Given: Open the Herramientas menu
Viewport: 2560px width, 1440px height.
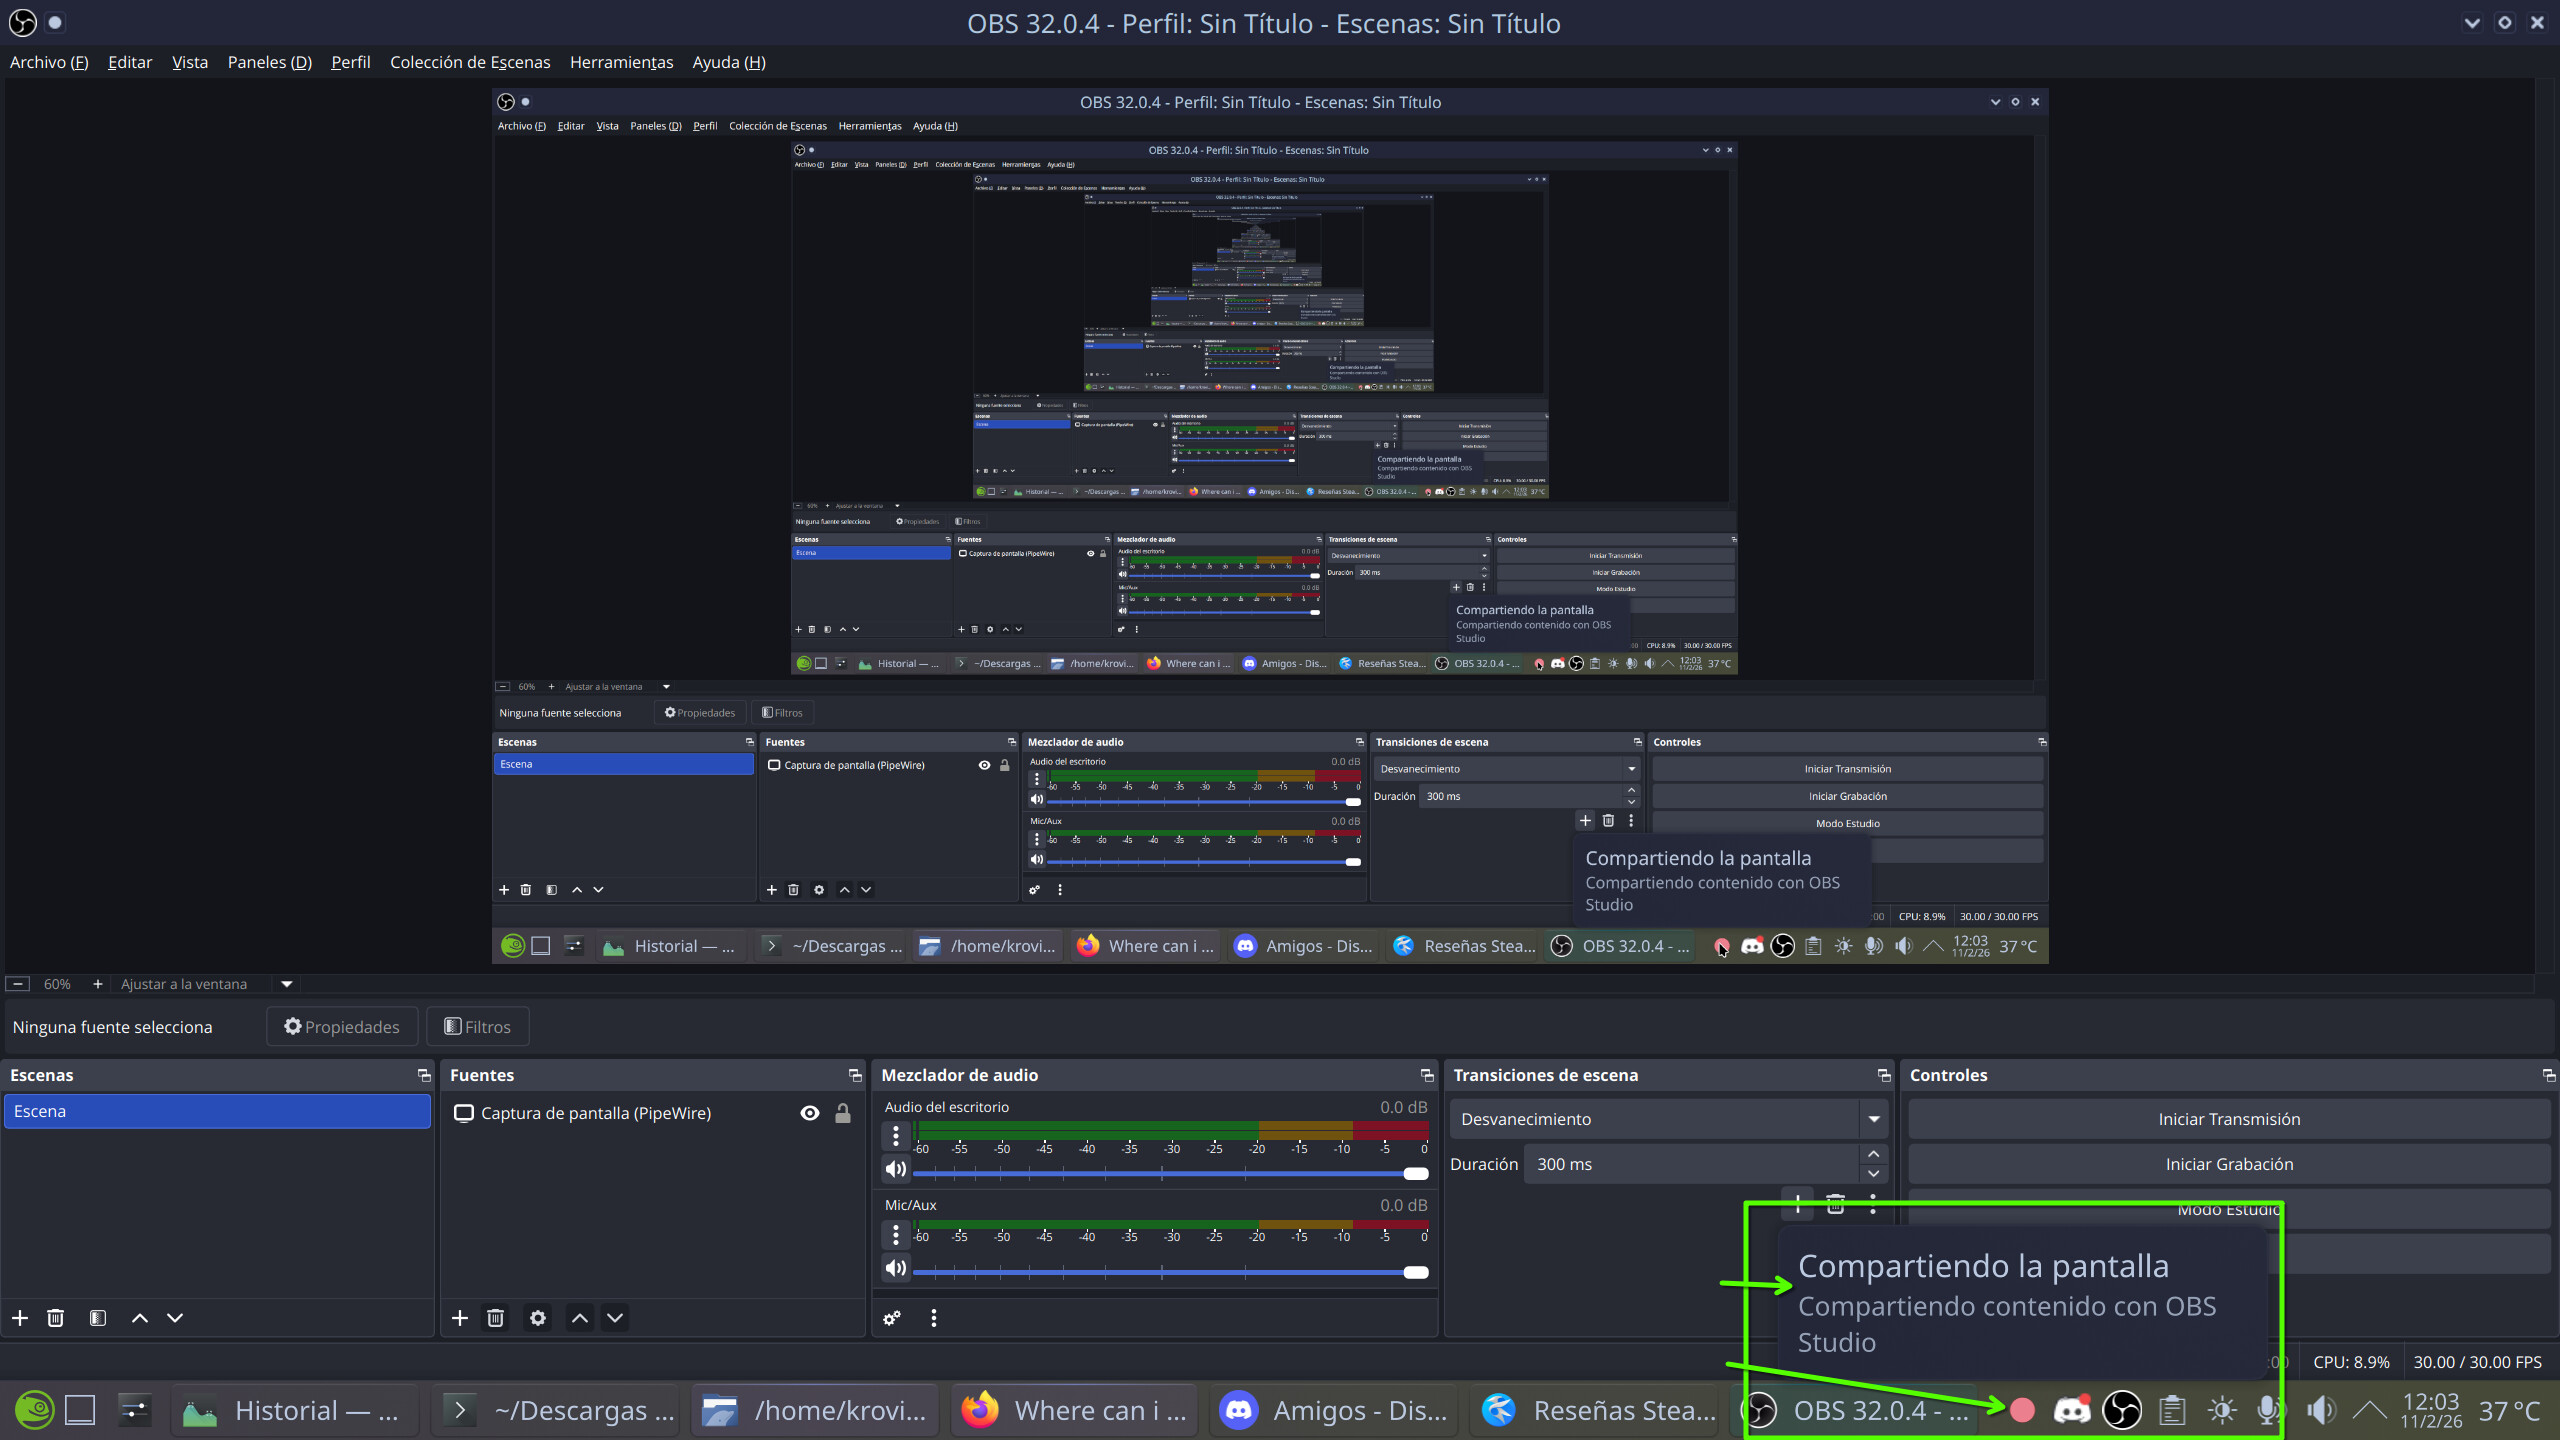Looking at the screenshot, I should [x=621, y=62].
